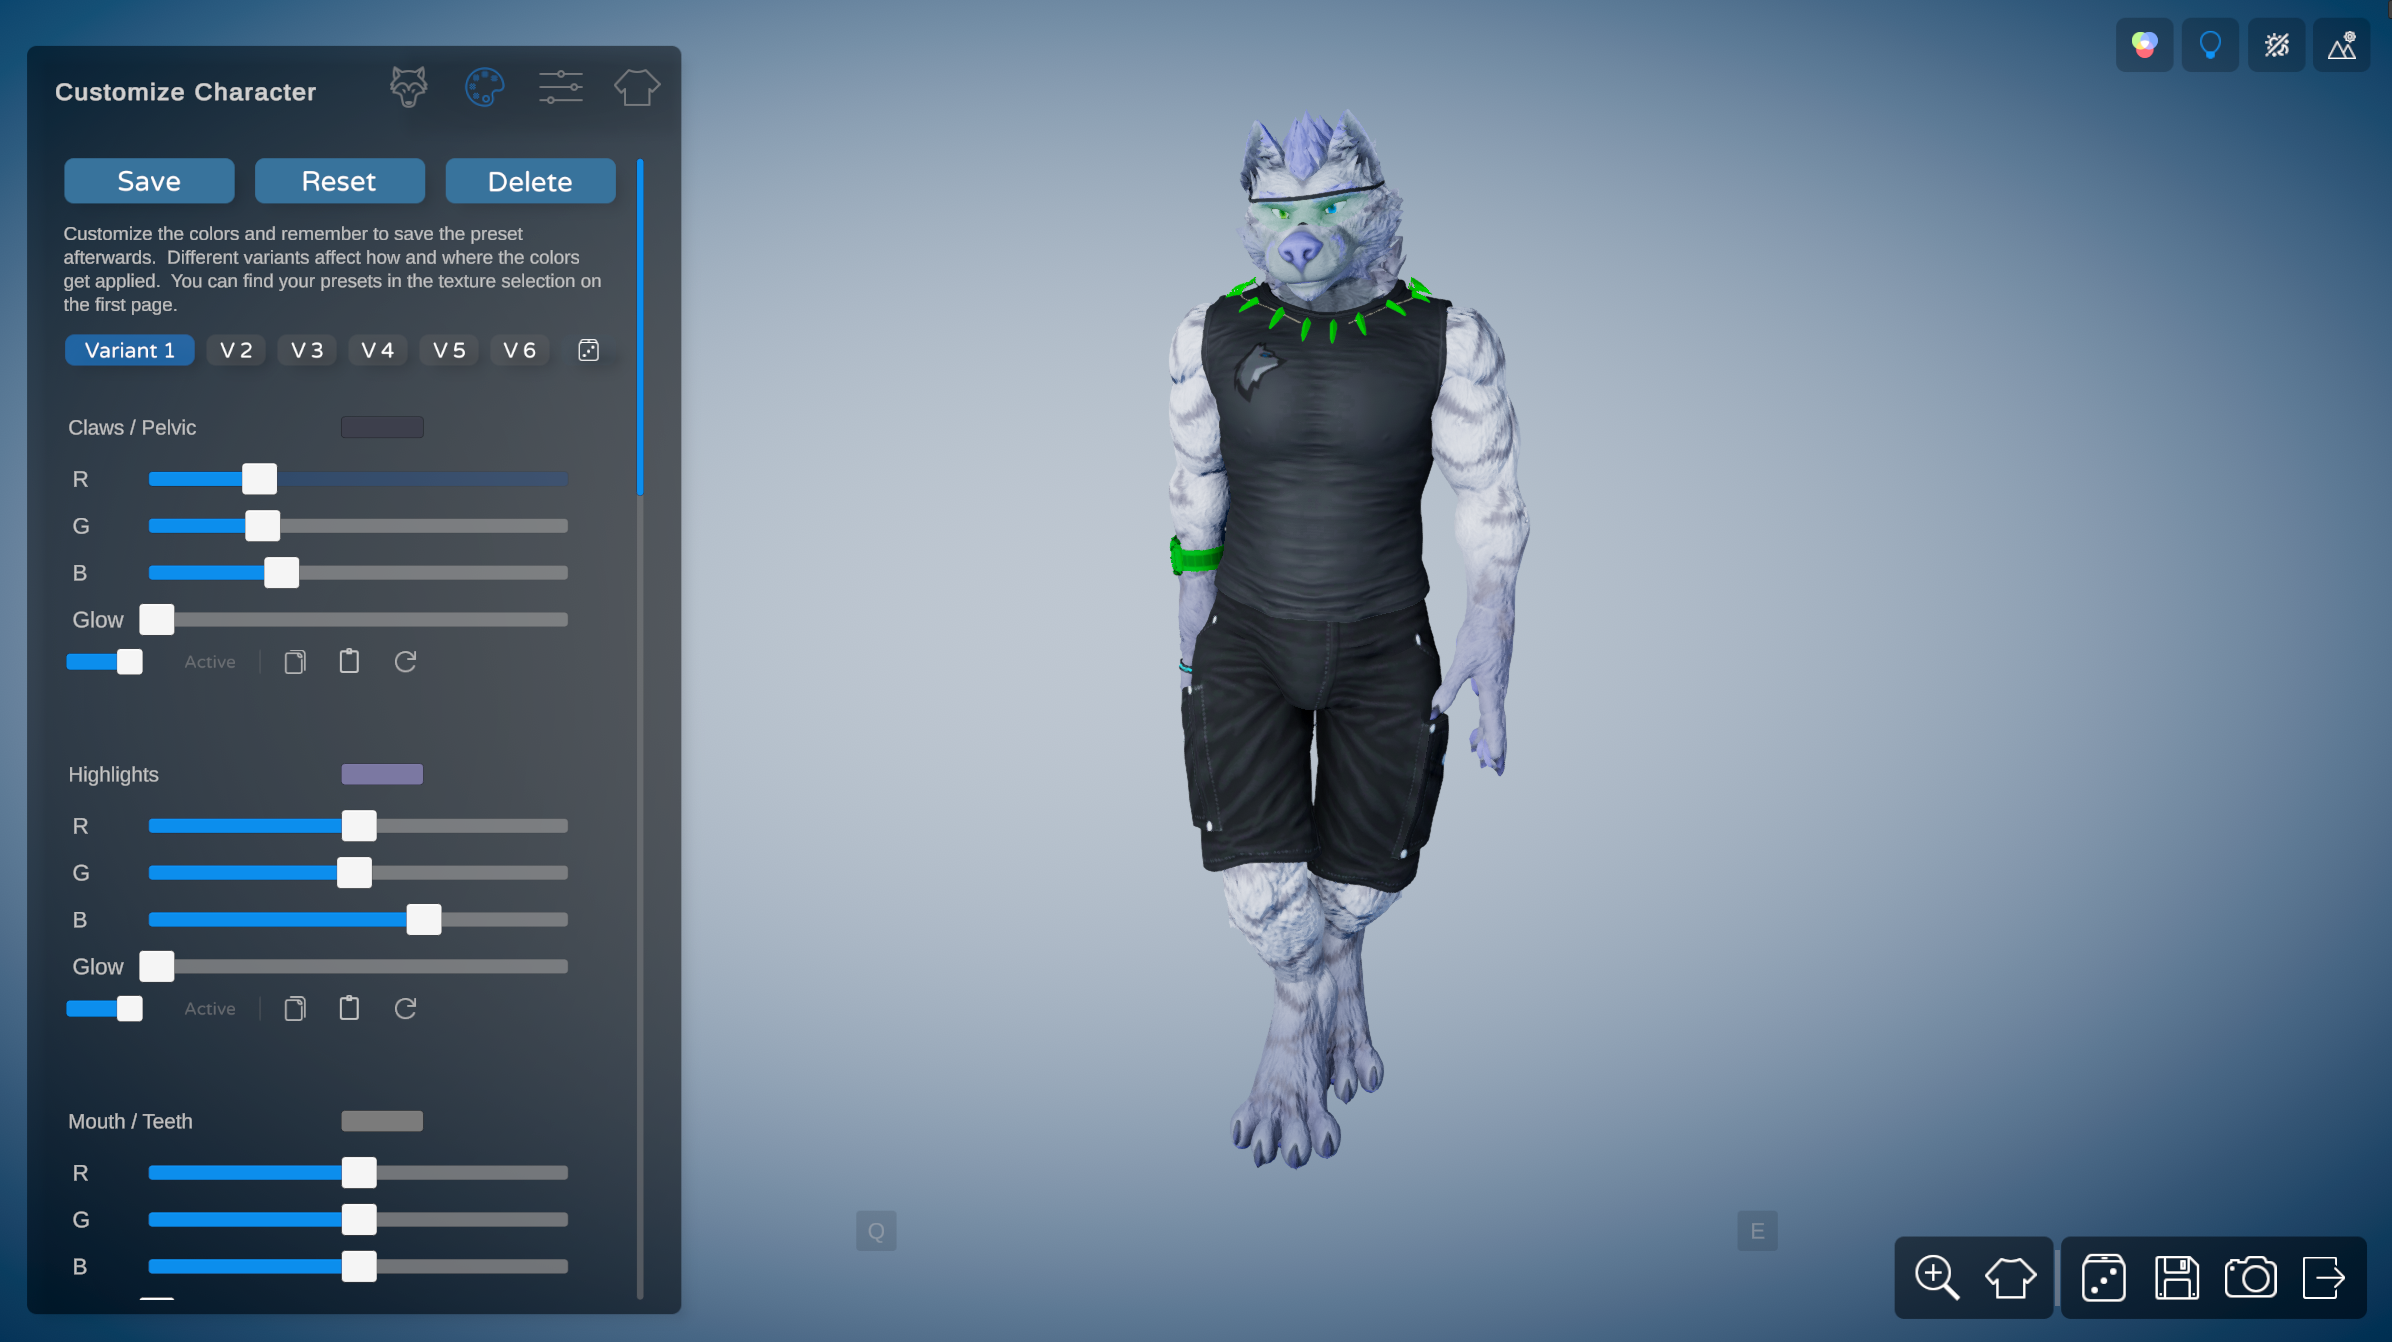Select the color palette customization tab

coord(484,87)
